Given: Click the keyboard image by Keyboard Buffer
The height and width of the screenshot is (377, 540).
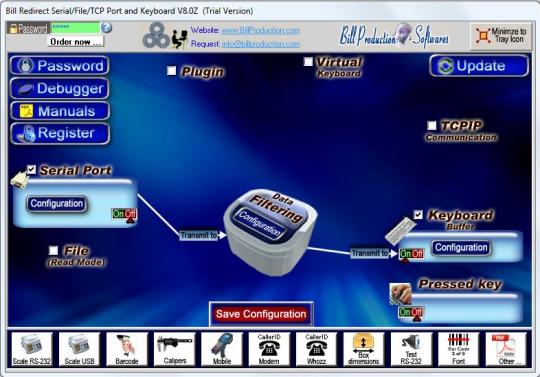Looking at the screenshot, I should point(401,231).
